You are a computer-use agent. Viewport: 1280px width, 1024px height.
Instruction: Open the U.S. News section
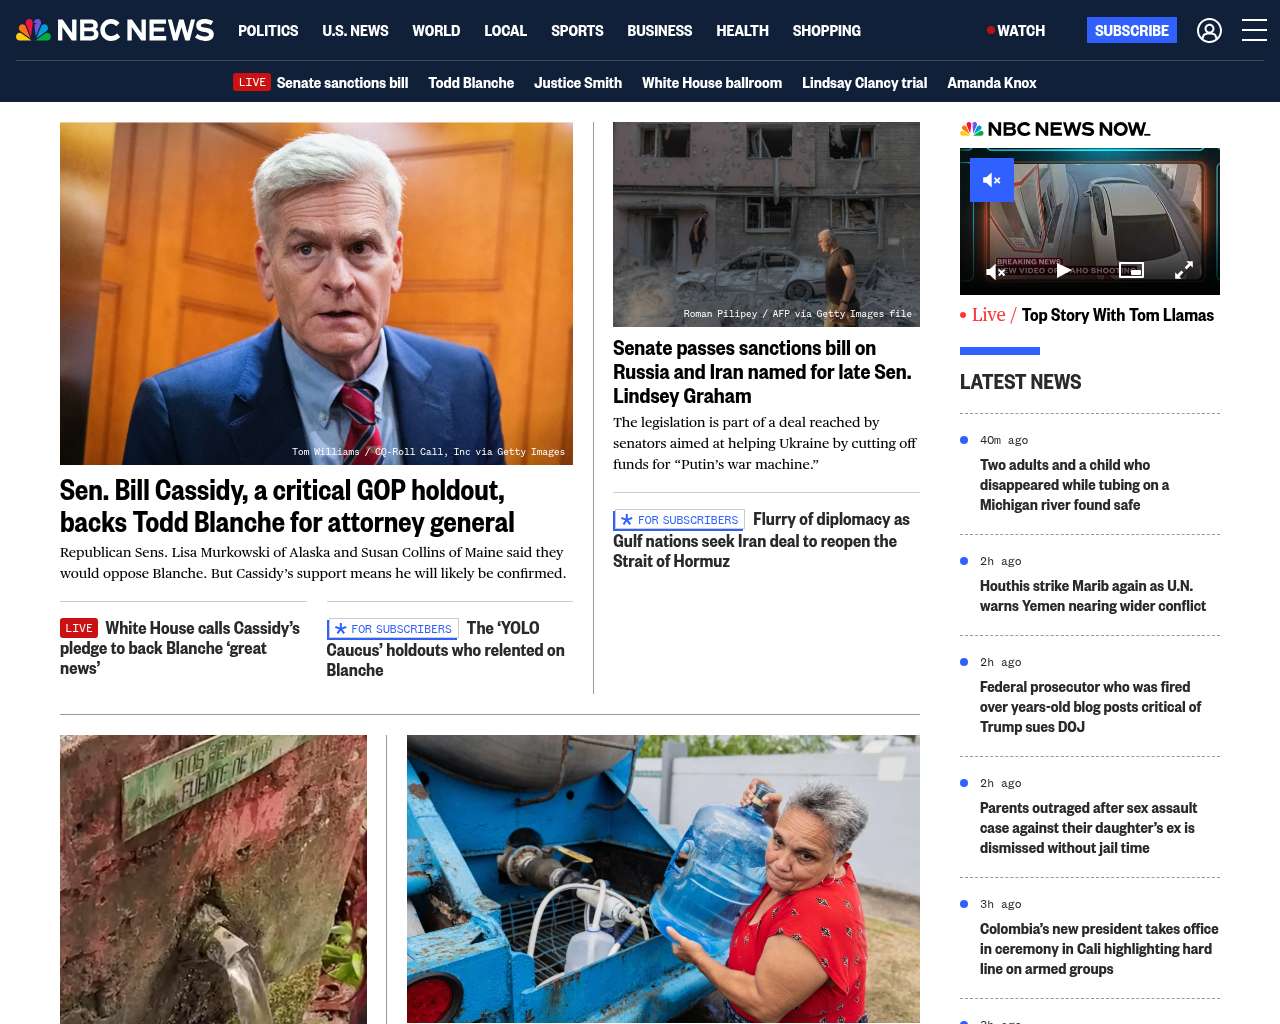point(355,31)
